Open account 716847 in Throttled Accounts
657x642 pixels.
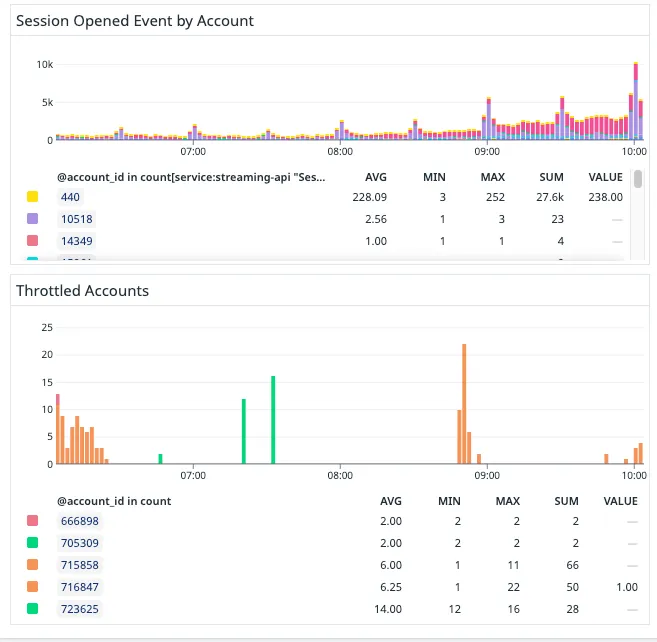point(80,587)
